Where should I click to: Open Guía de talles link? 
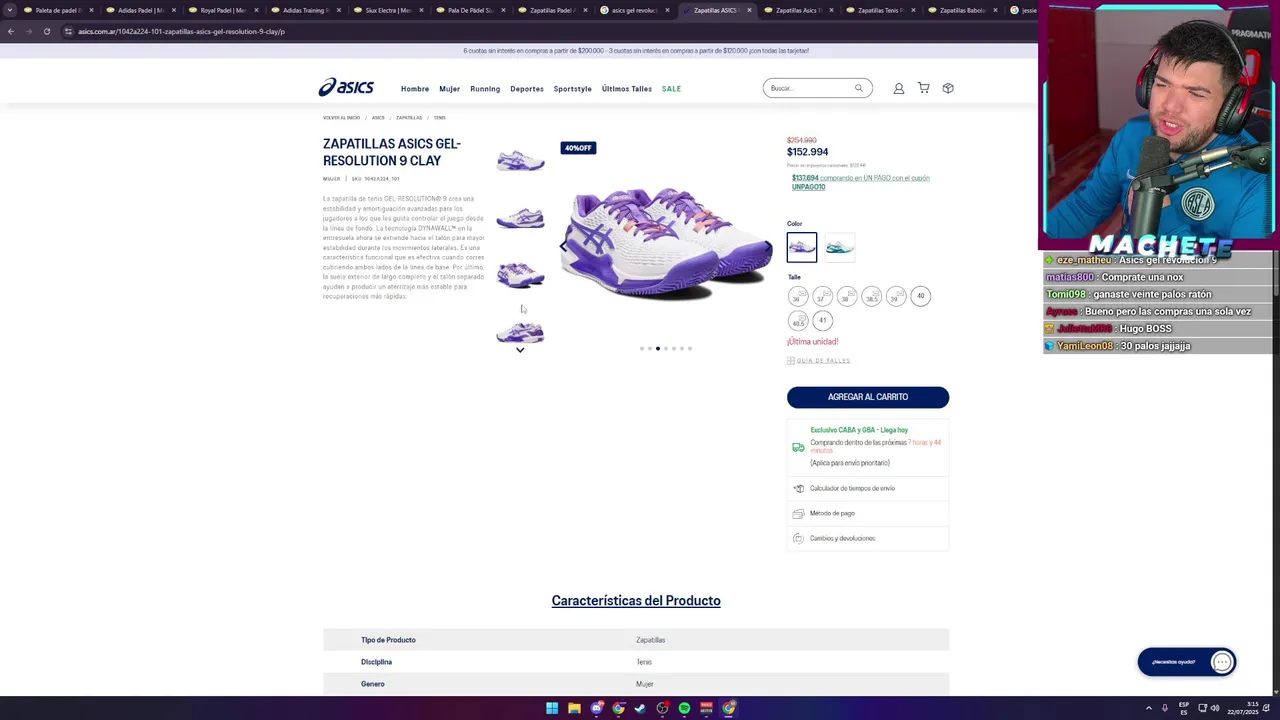pos(823,361)
